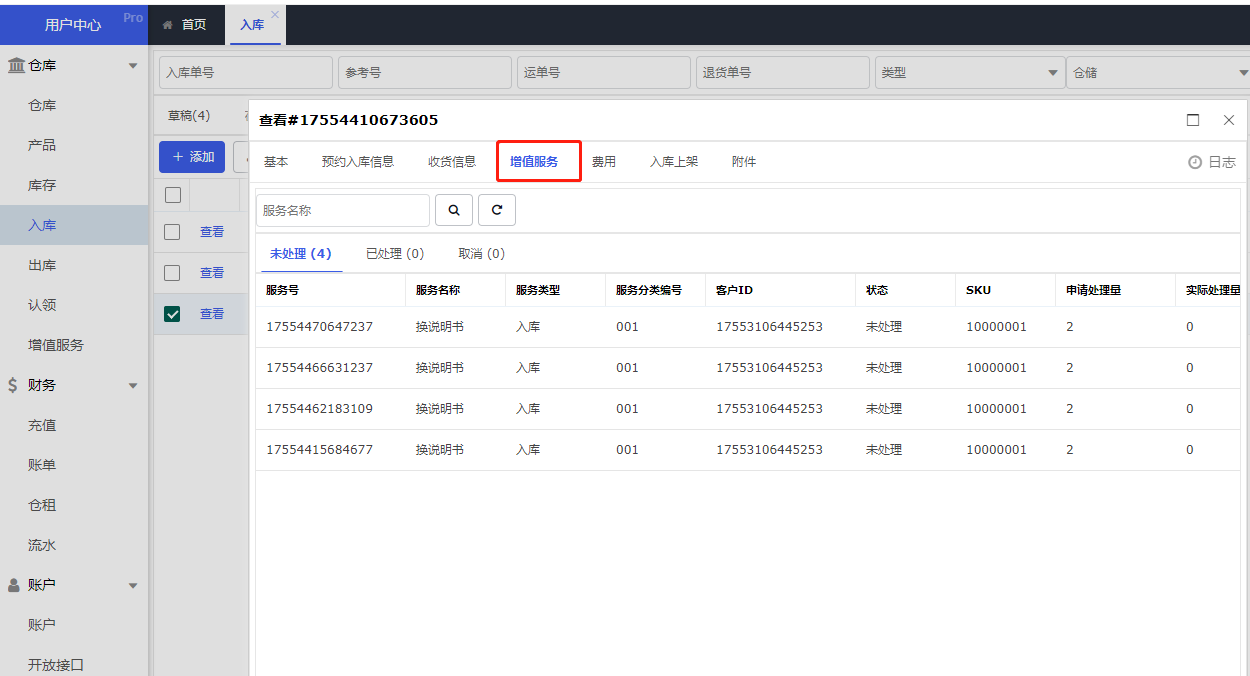The image size is (1250, 676).
Task: Click 查看 link in second row
Action: [x=212, y=273]
